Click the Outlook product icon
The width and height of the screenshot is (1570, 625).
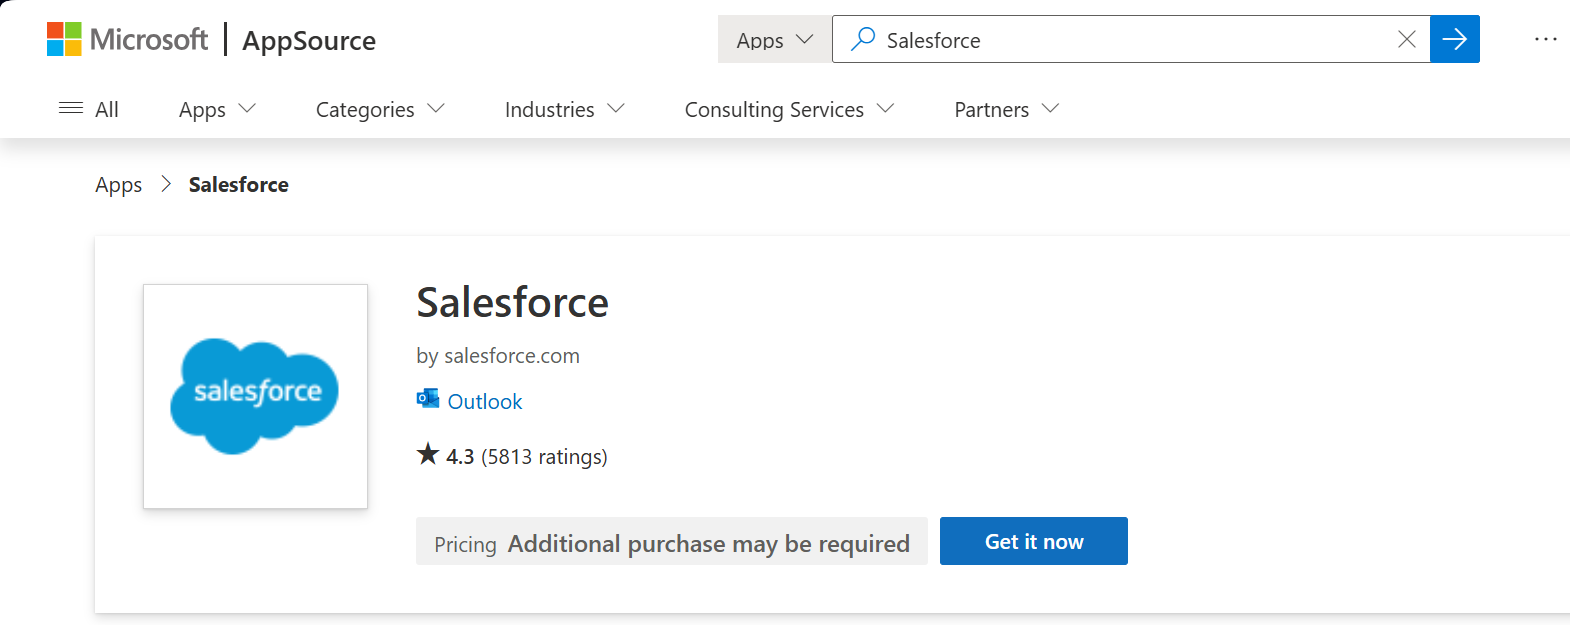tap(428, 399)
